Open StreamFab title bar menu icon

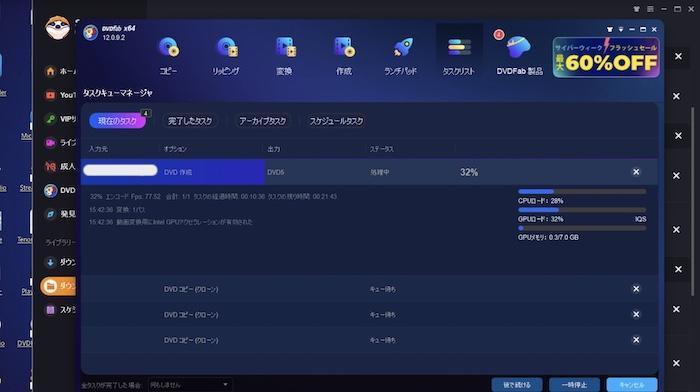tap(650, 9)
